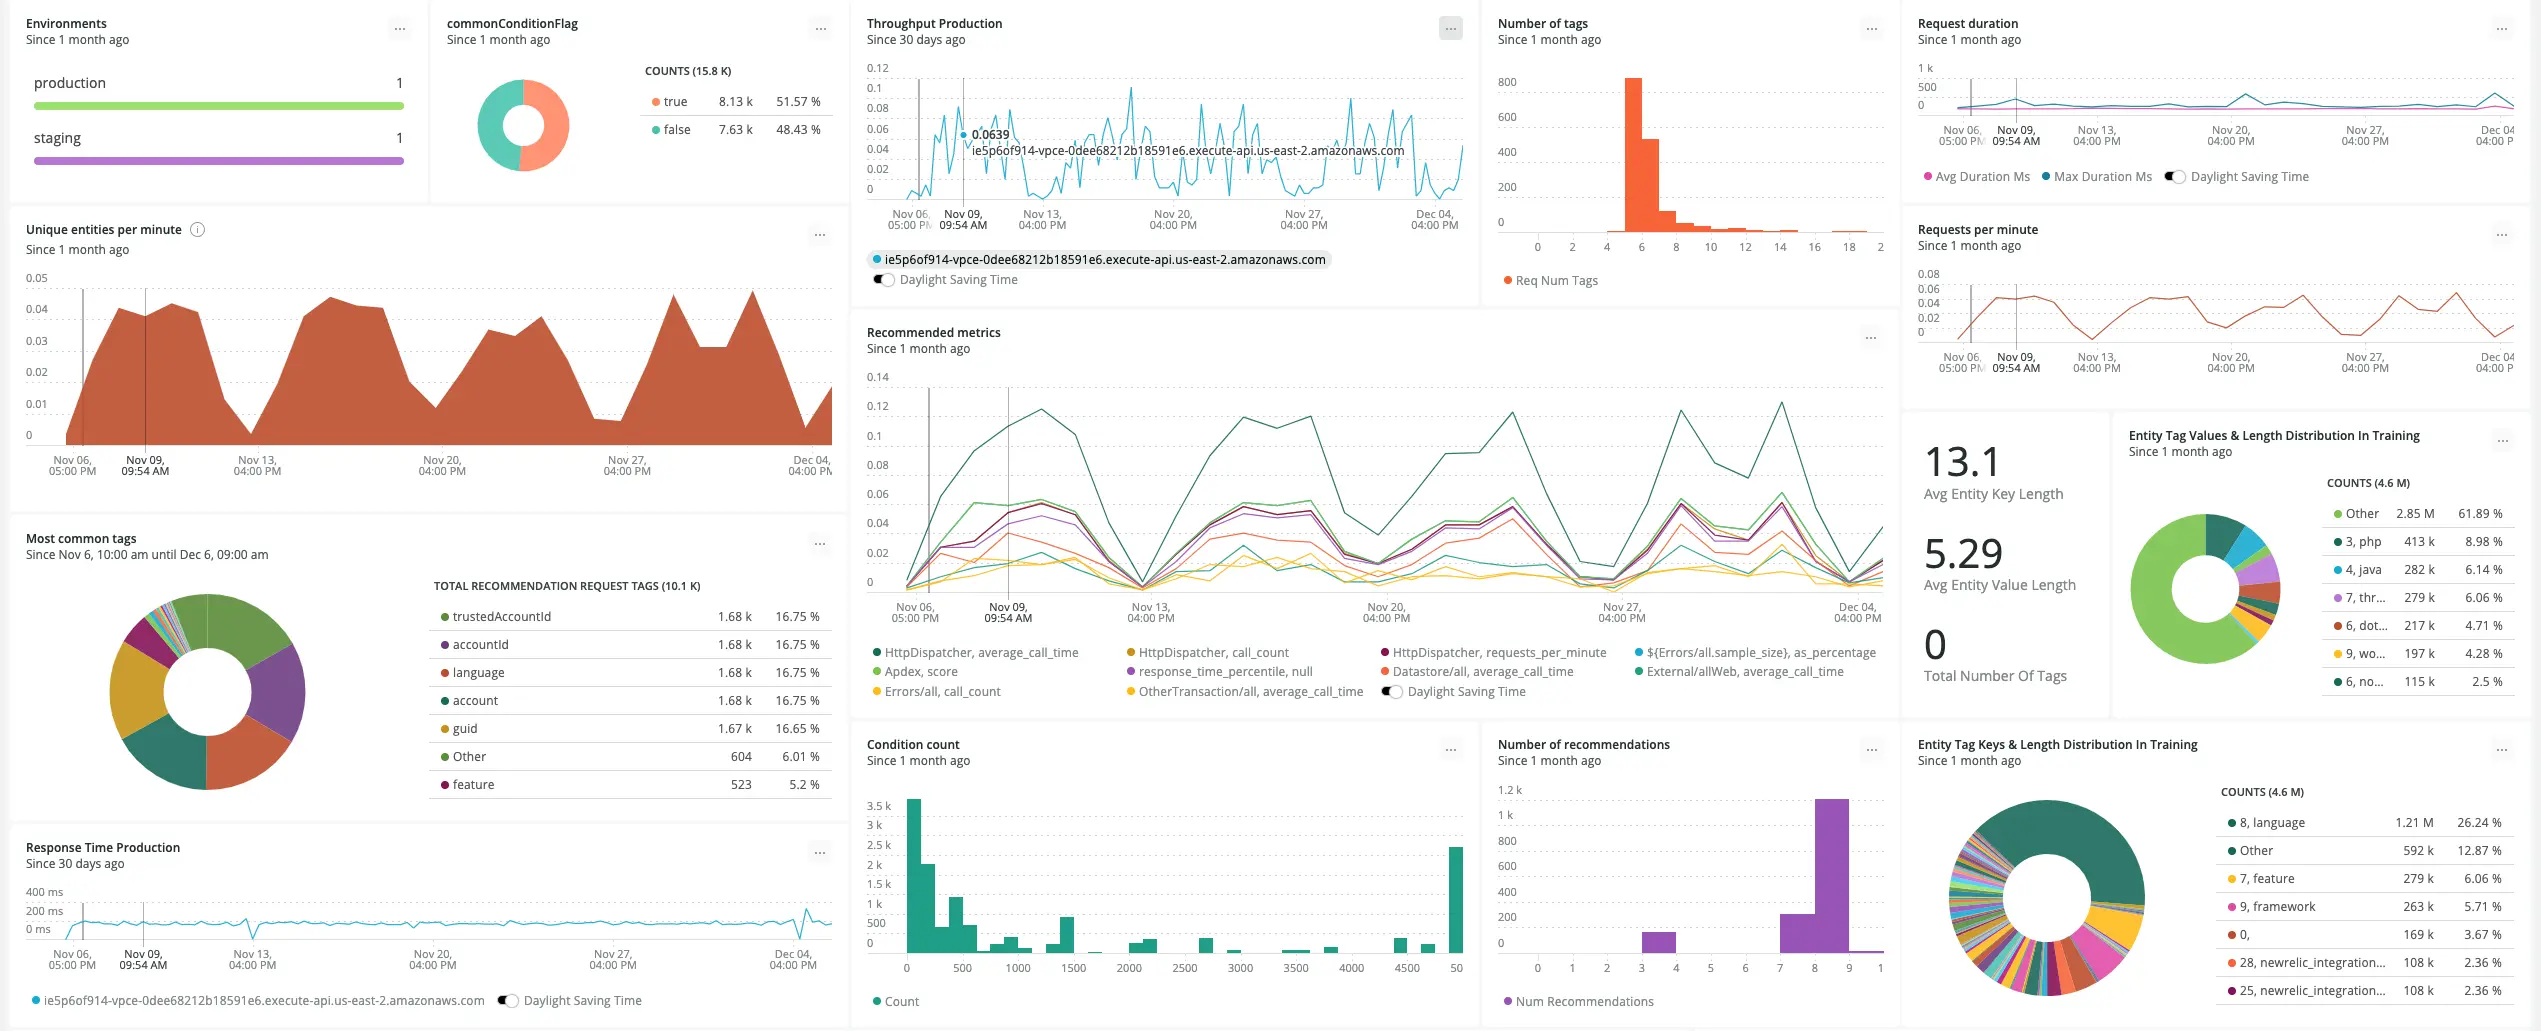Open options menu on Condition count widget

[1450, 748]
